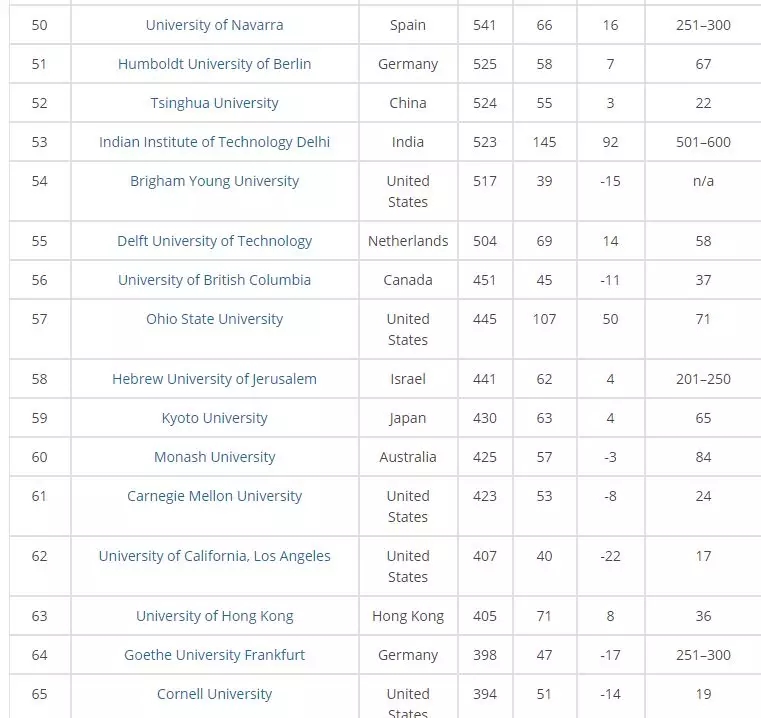This screenshot has height=718, width=761.
Task: Open Monash University link
Action: point(214,457)
